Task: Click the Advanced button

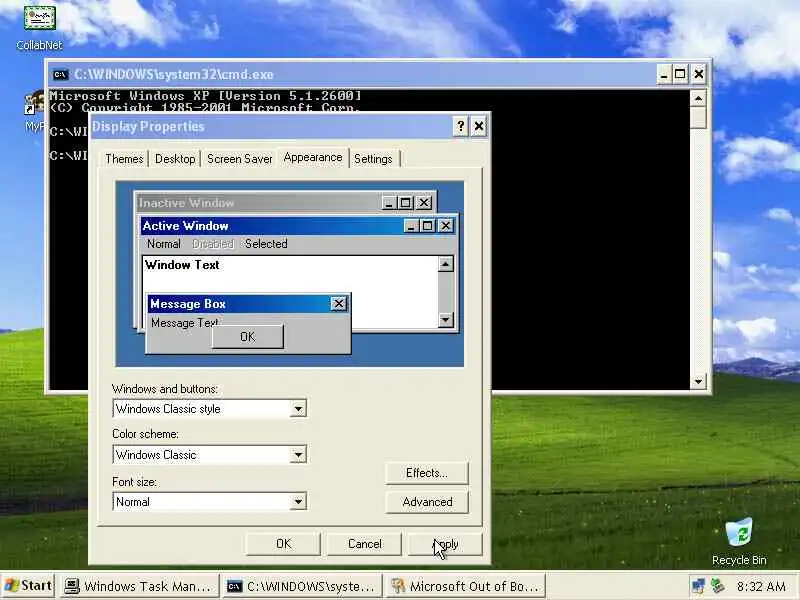Action: pyautogui.click(x=427, y=502)
